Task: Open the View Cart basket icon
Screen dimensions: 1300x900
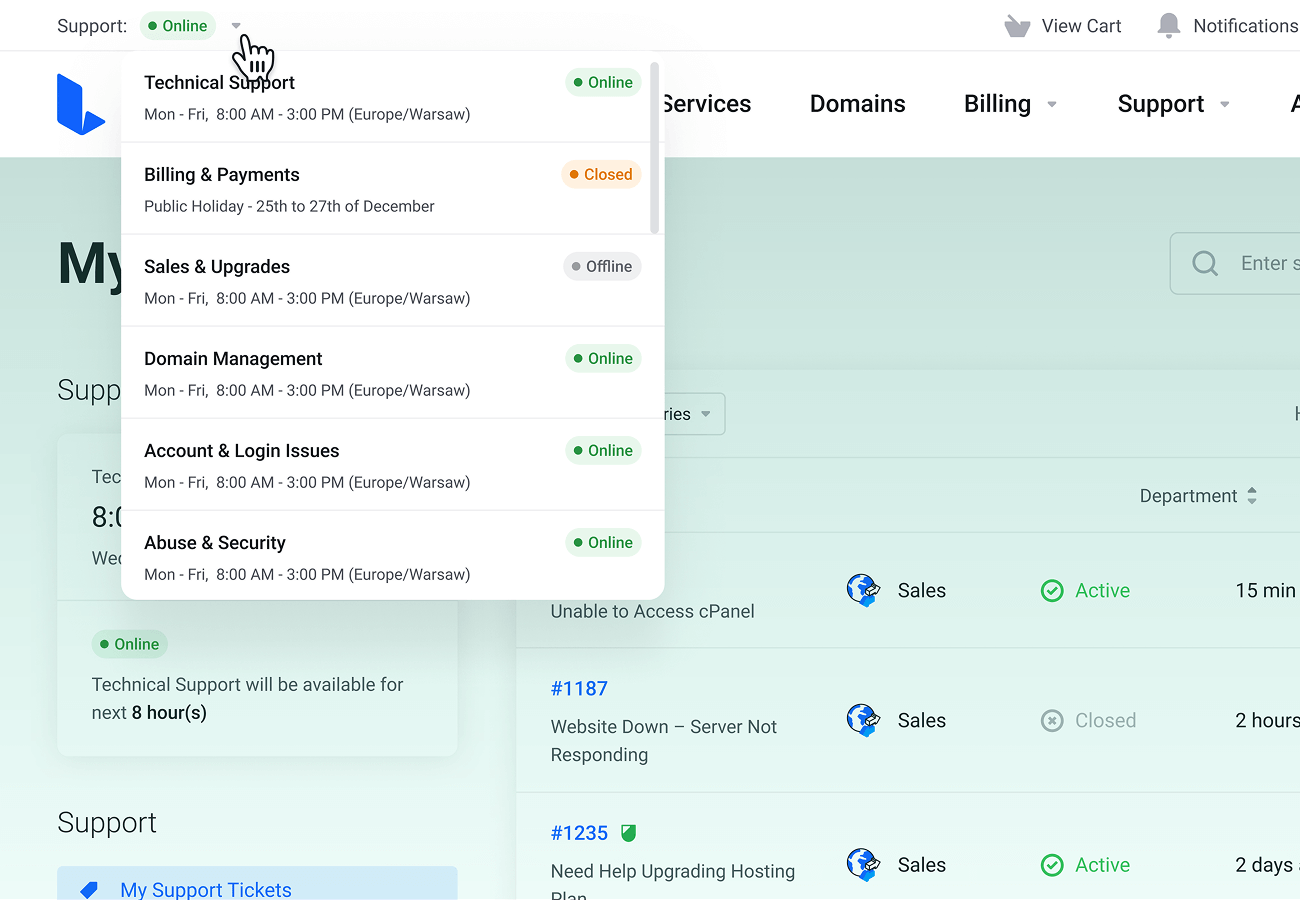Action: click(1017, 26)
